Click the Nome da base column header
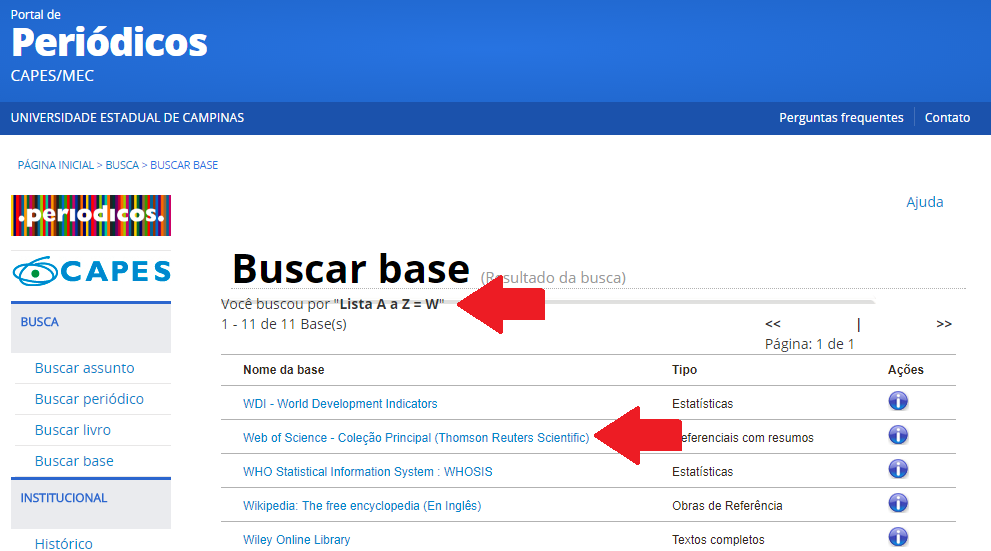Screen dimensions: 991x551 coord(284,370)
